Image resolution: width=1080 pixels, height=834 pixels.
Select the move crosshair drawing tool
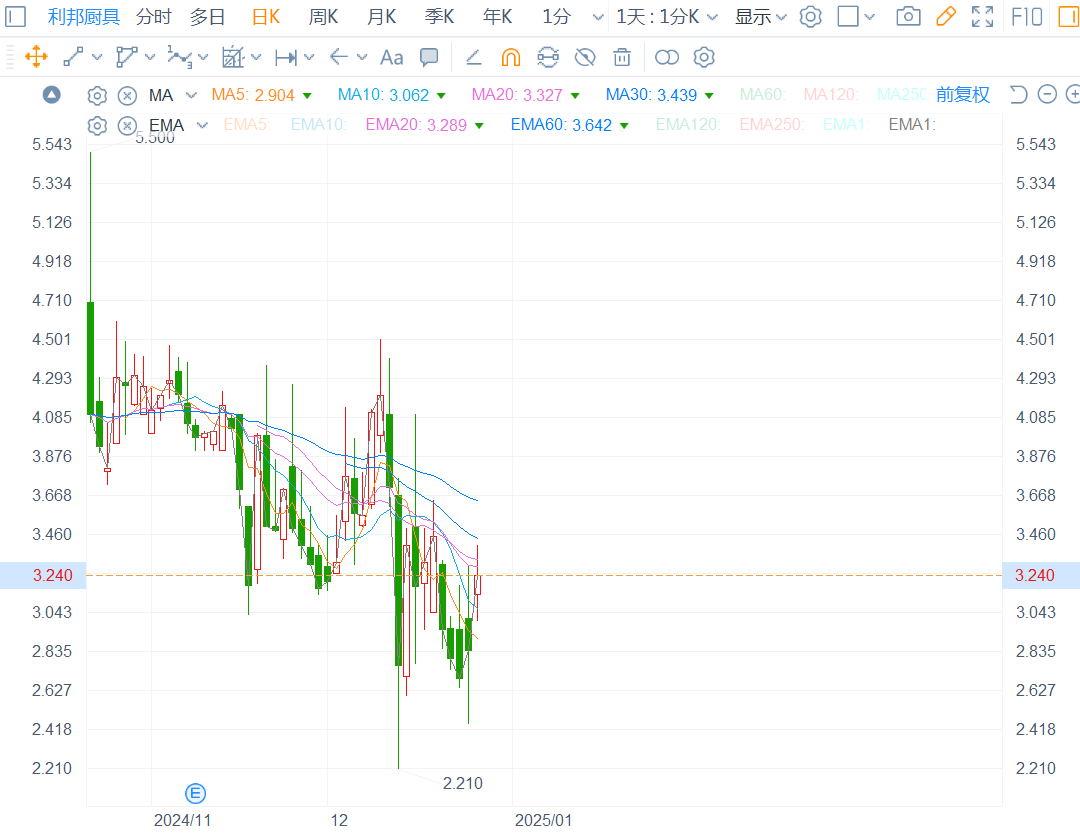[36, 57]
